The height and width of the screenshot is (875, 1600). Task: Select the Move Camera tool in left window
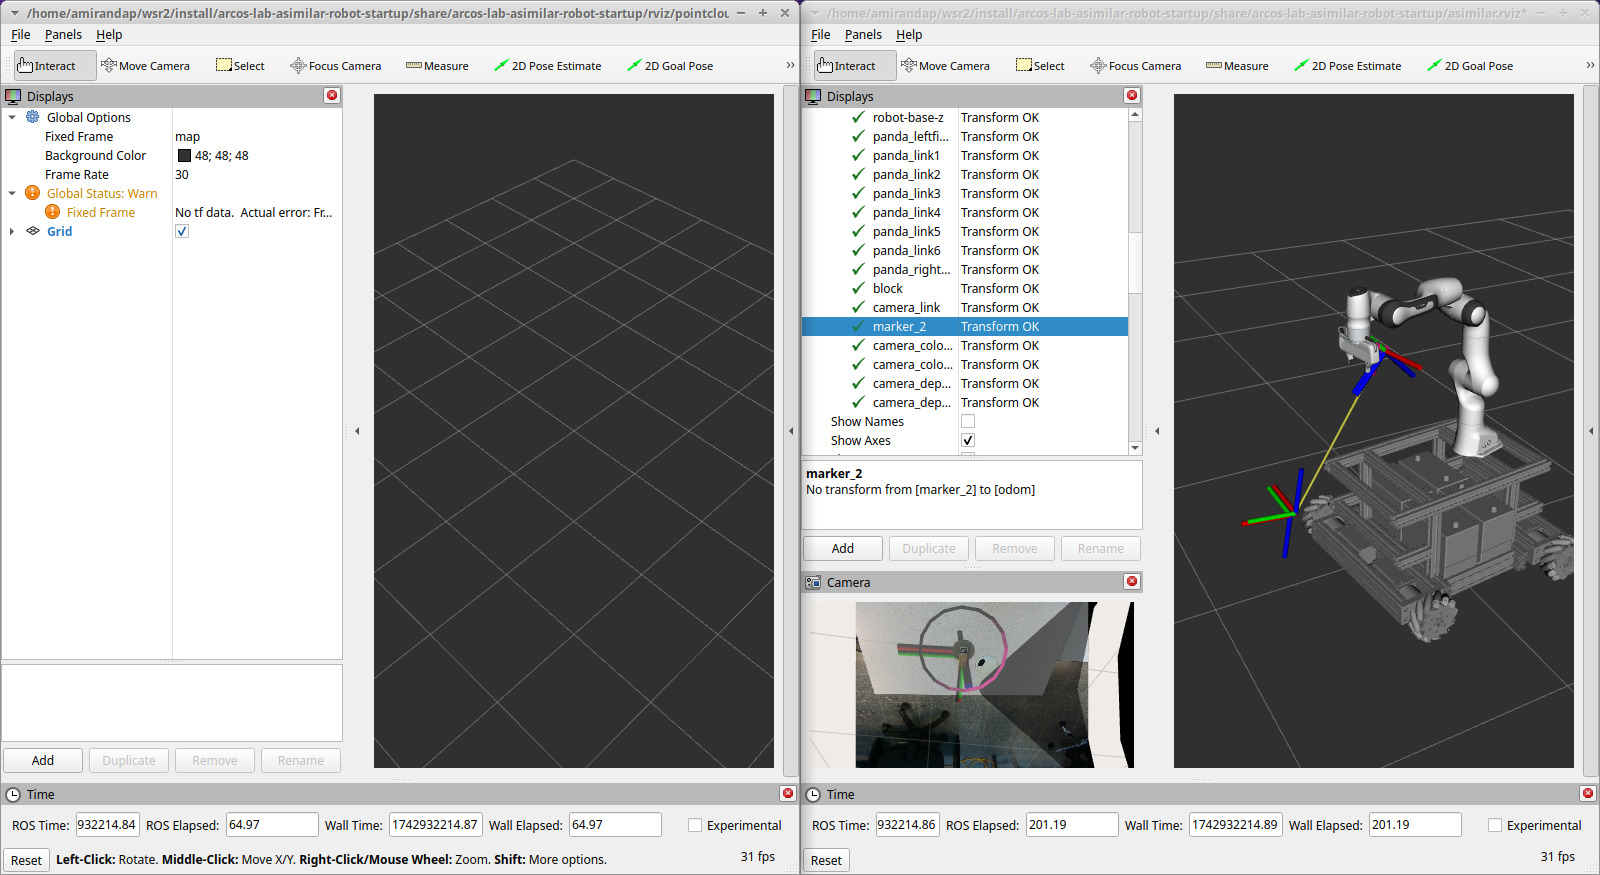click(x=145, y=66)
